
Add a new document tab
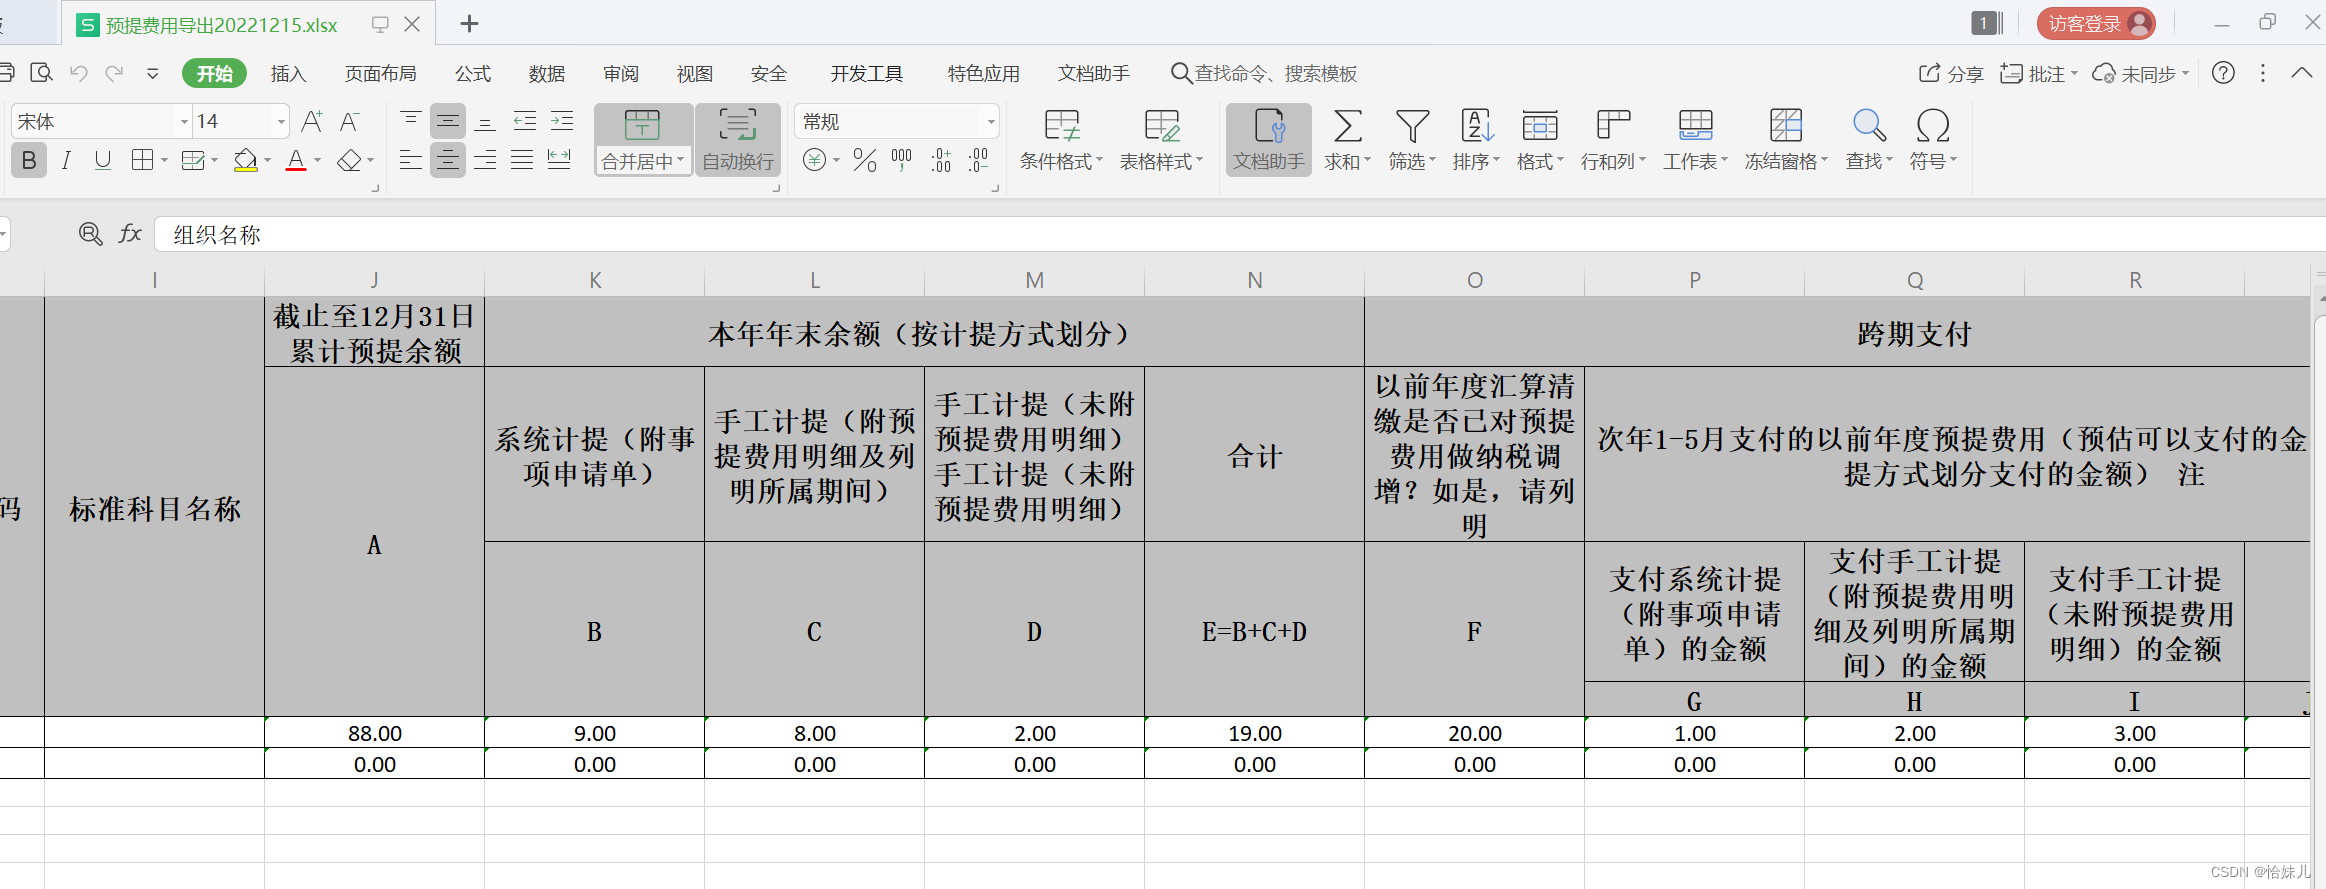[x=469, y=23]
